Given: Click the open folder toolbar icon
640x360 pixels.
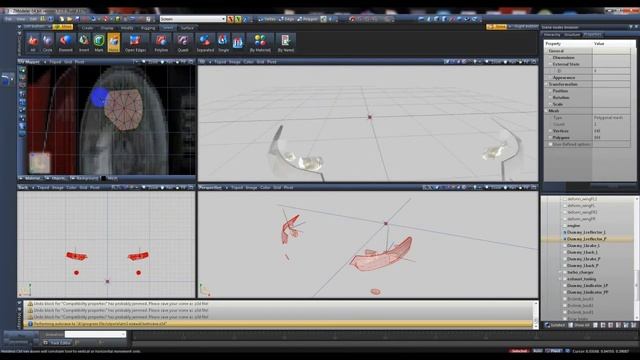Looking at the screenshot, I should 70,19.
